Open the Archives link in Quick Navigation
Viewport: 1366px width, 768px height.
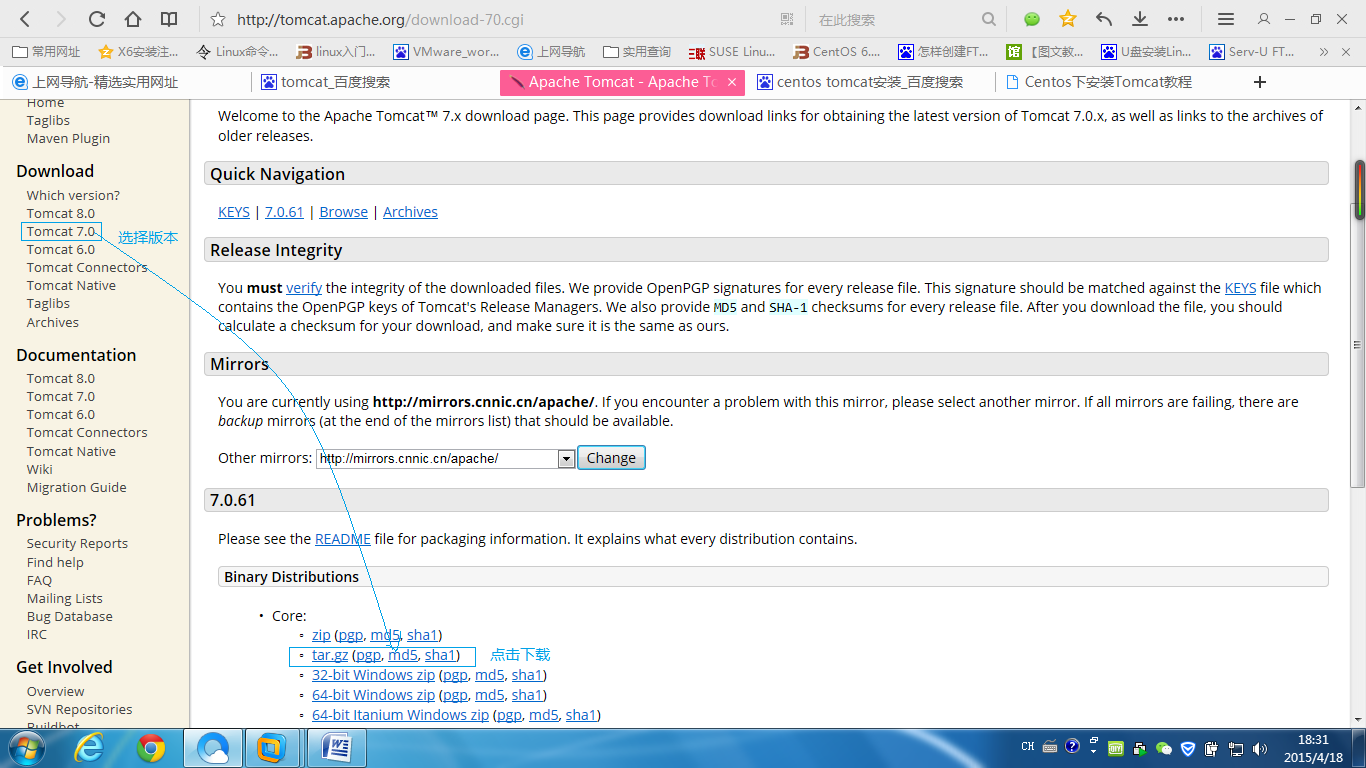[x=410, y=212]
